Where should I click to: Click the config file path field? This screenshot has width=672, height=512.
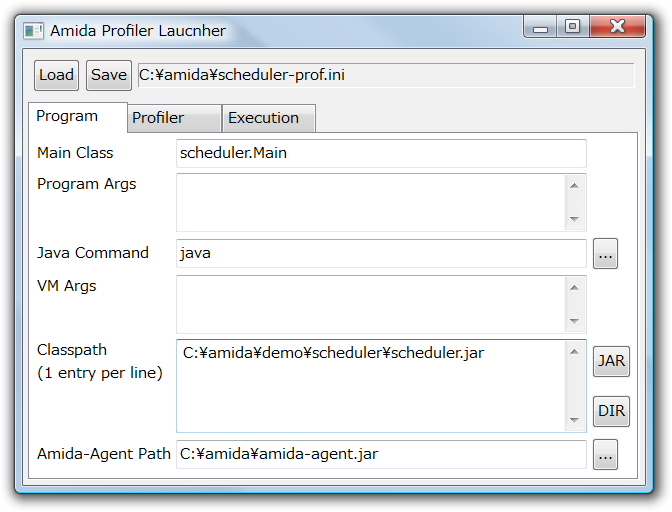(x=385, y=75)
